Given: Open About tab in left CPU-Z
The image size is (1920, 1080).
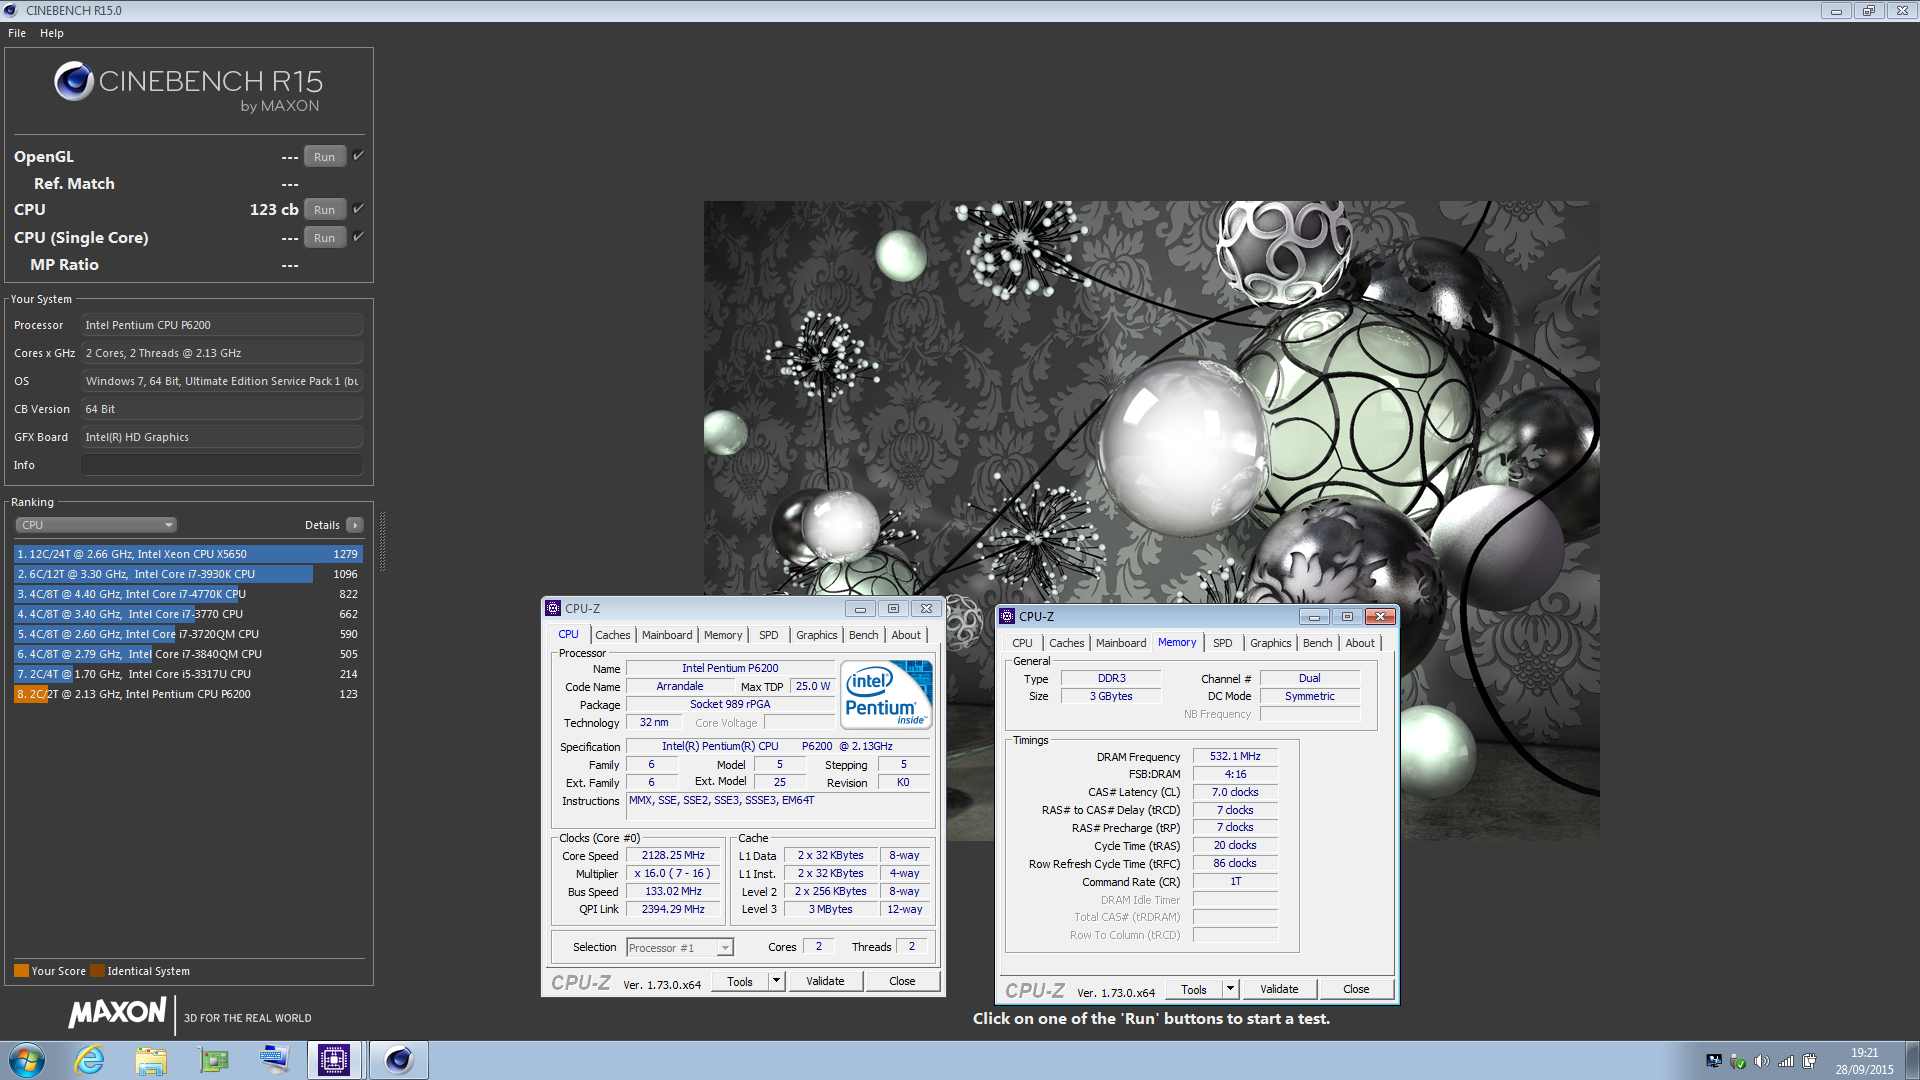Looking at the screenshot, I should pyautogui.click(x=906, y=635).
